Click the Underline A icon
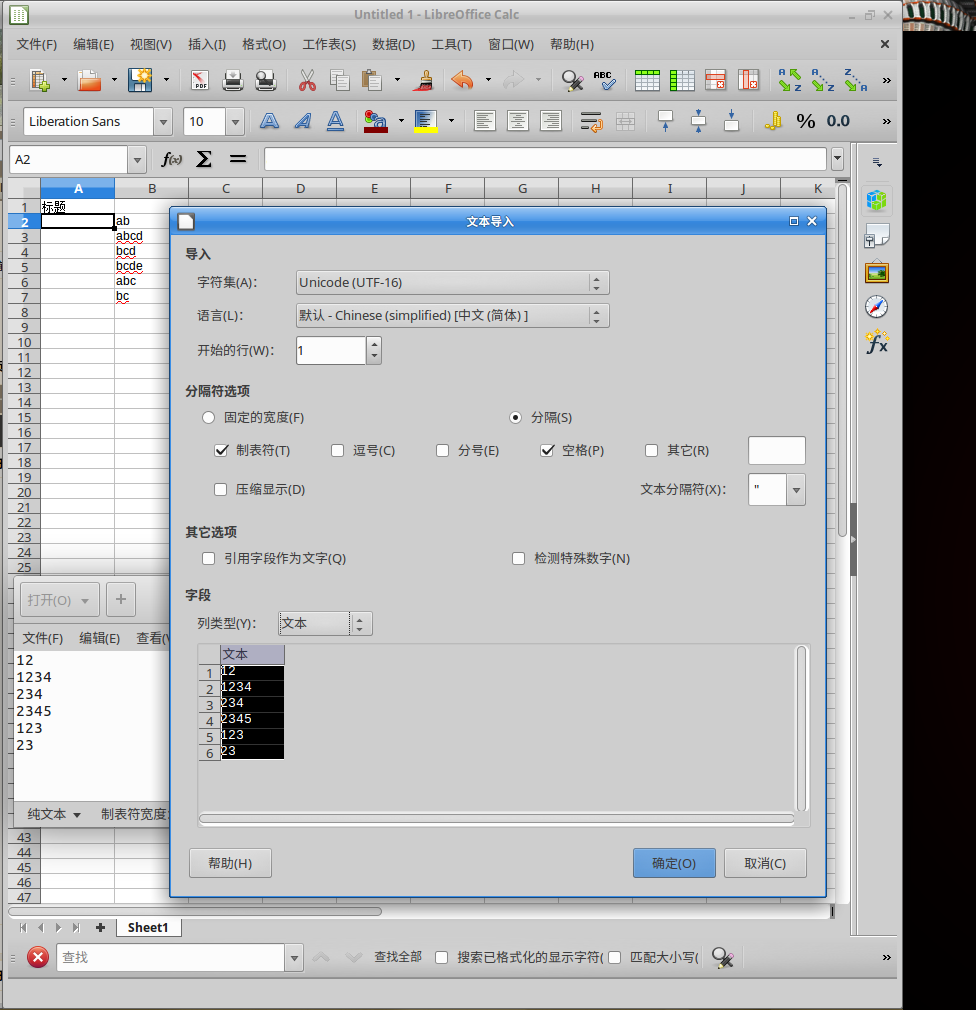Viewport: 976px width, 1010px height. click(x=336, y=121)
